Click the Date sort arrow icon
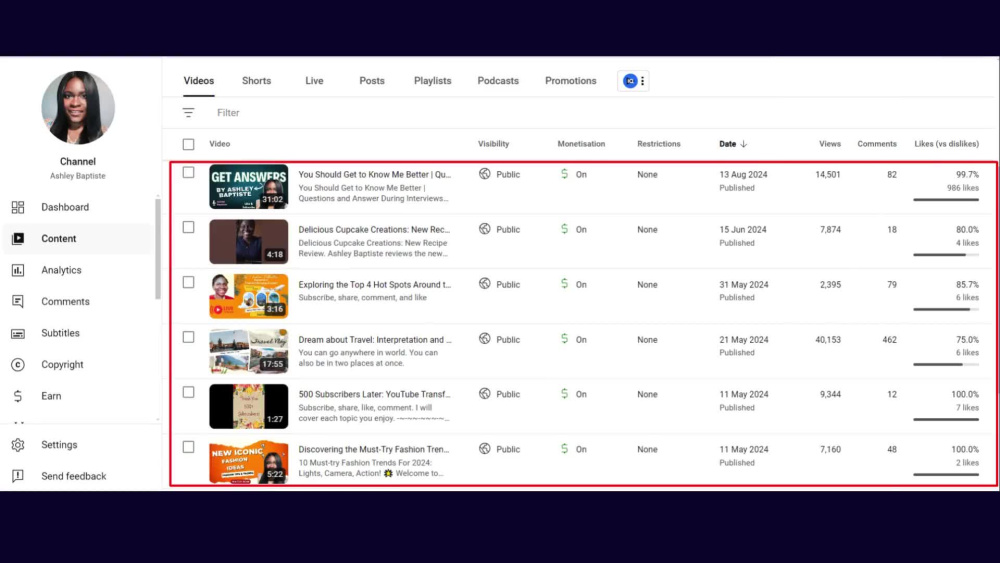 744,144
